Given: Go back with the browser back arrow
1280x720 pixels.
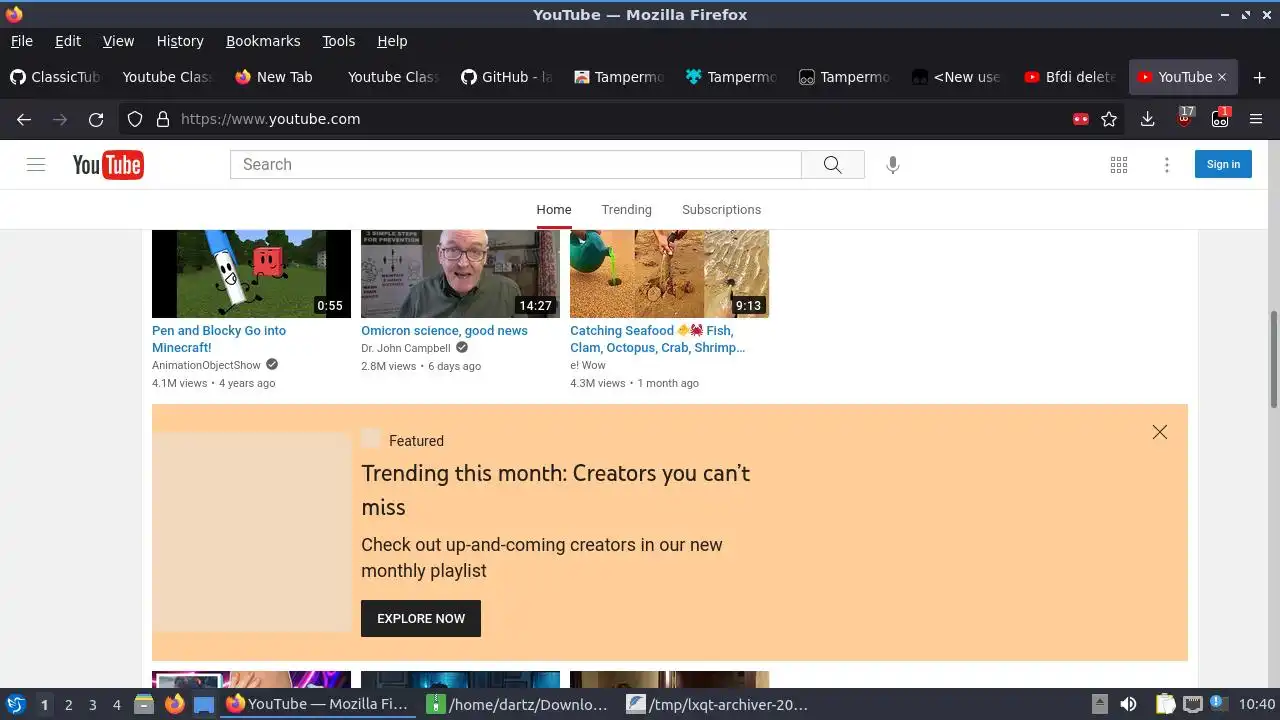Looking at the screenshot, I should tap(24, 119).
